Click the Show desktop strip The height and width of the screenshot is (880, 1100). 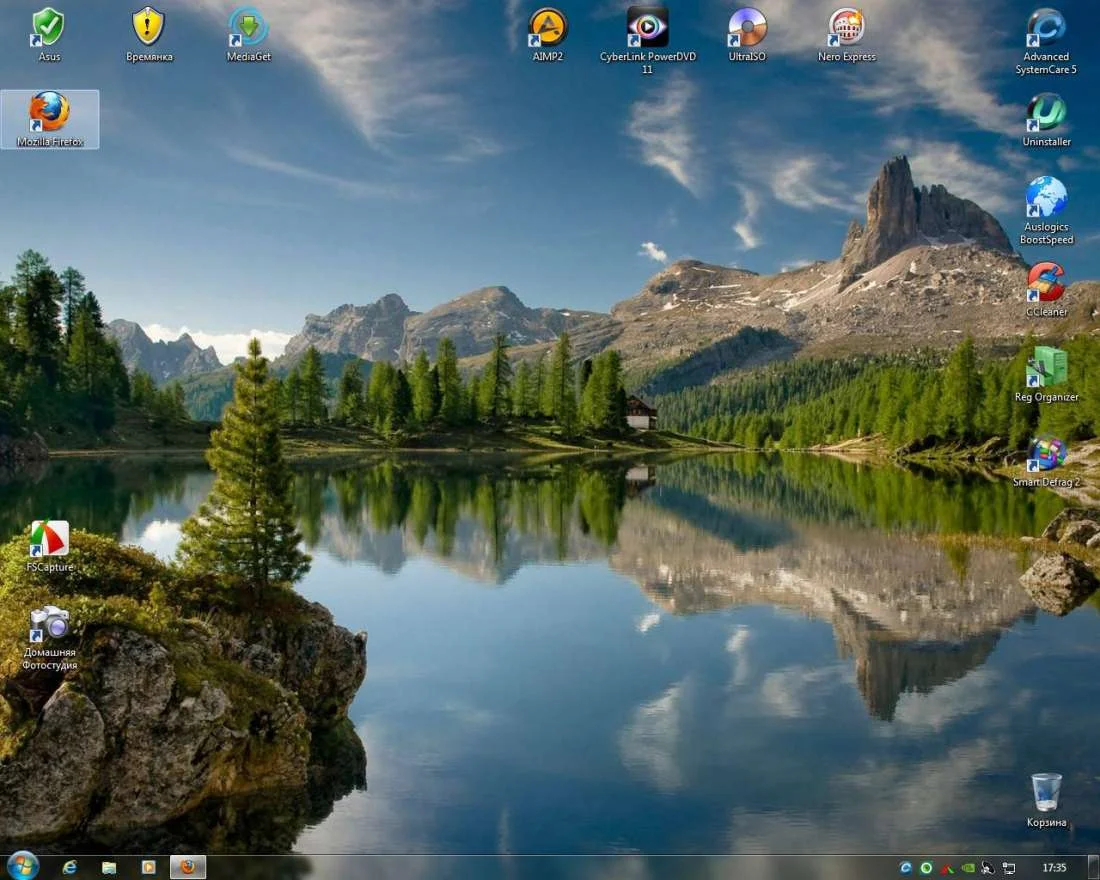click(x=1094, y=867)
